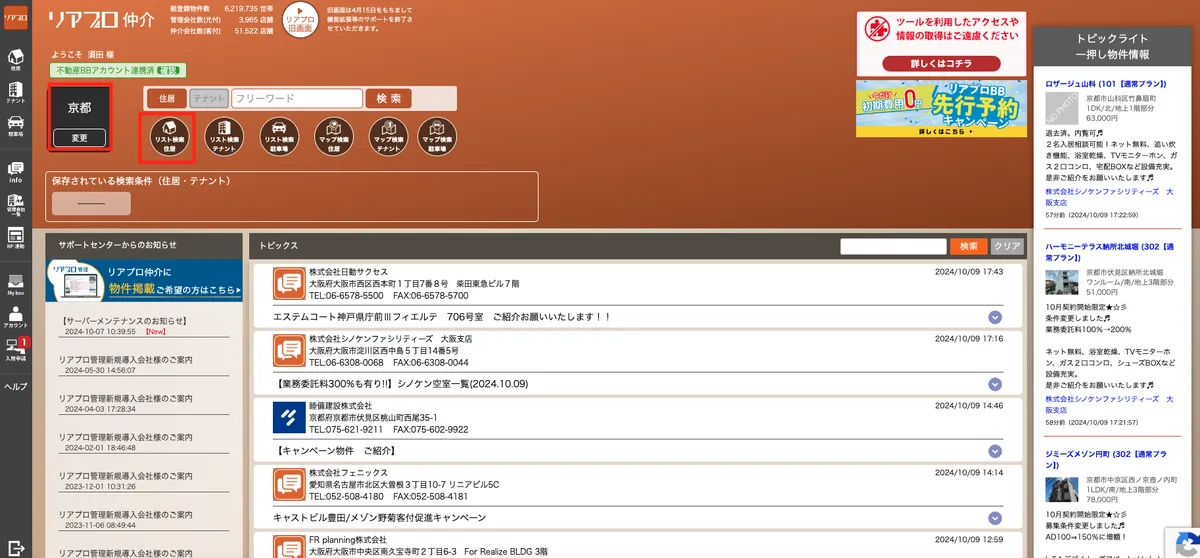Viewport: 1200px width, 558px height.
Task: Click the saved search condition placeholder button
Action: 91,203
